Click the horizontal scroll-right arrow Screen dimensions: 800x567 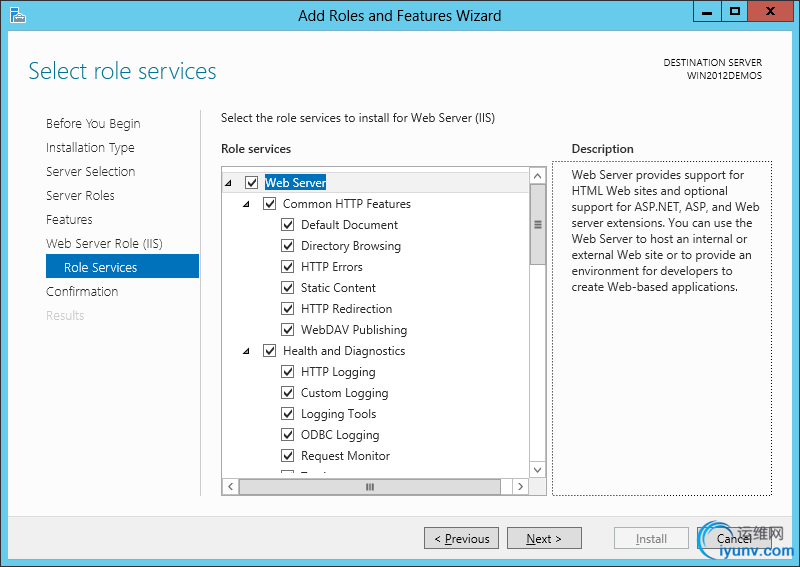pyautogui.click(x=520, y=486)
